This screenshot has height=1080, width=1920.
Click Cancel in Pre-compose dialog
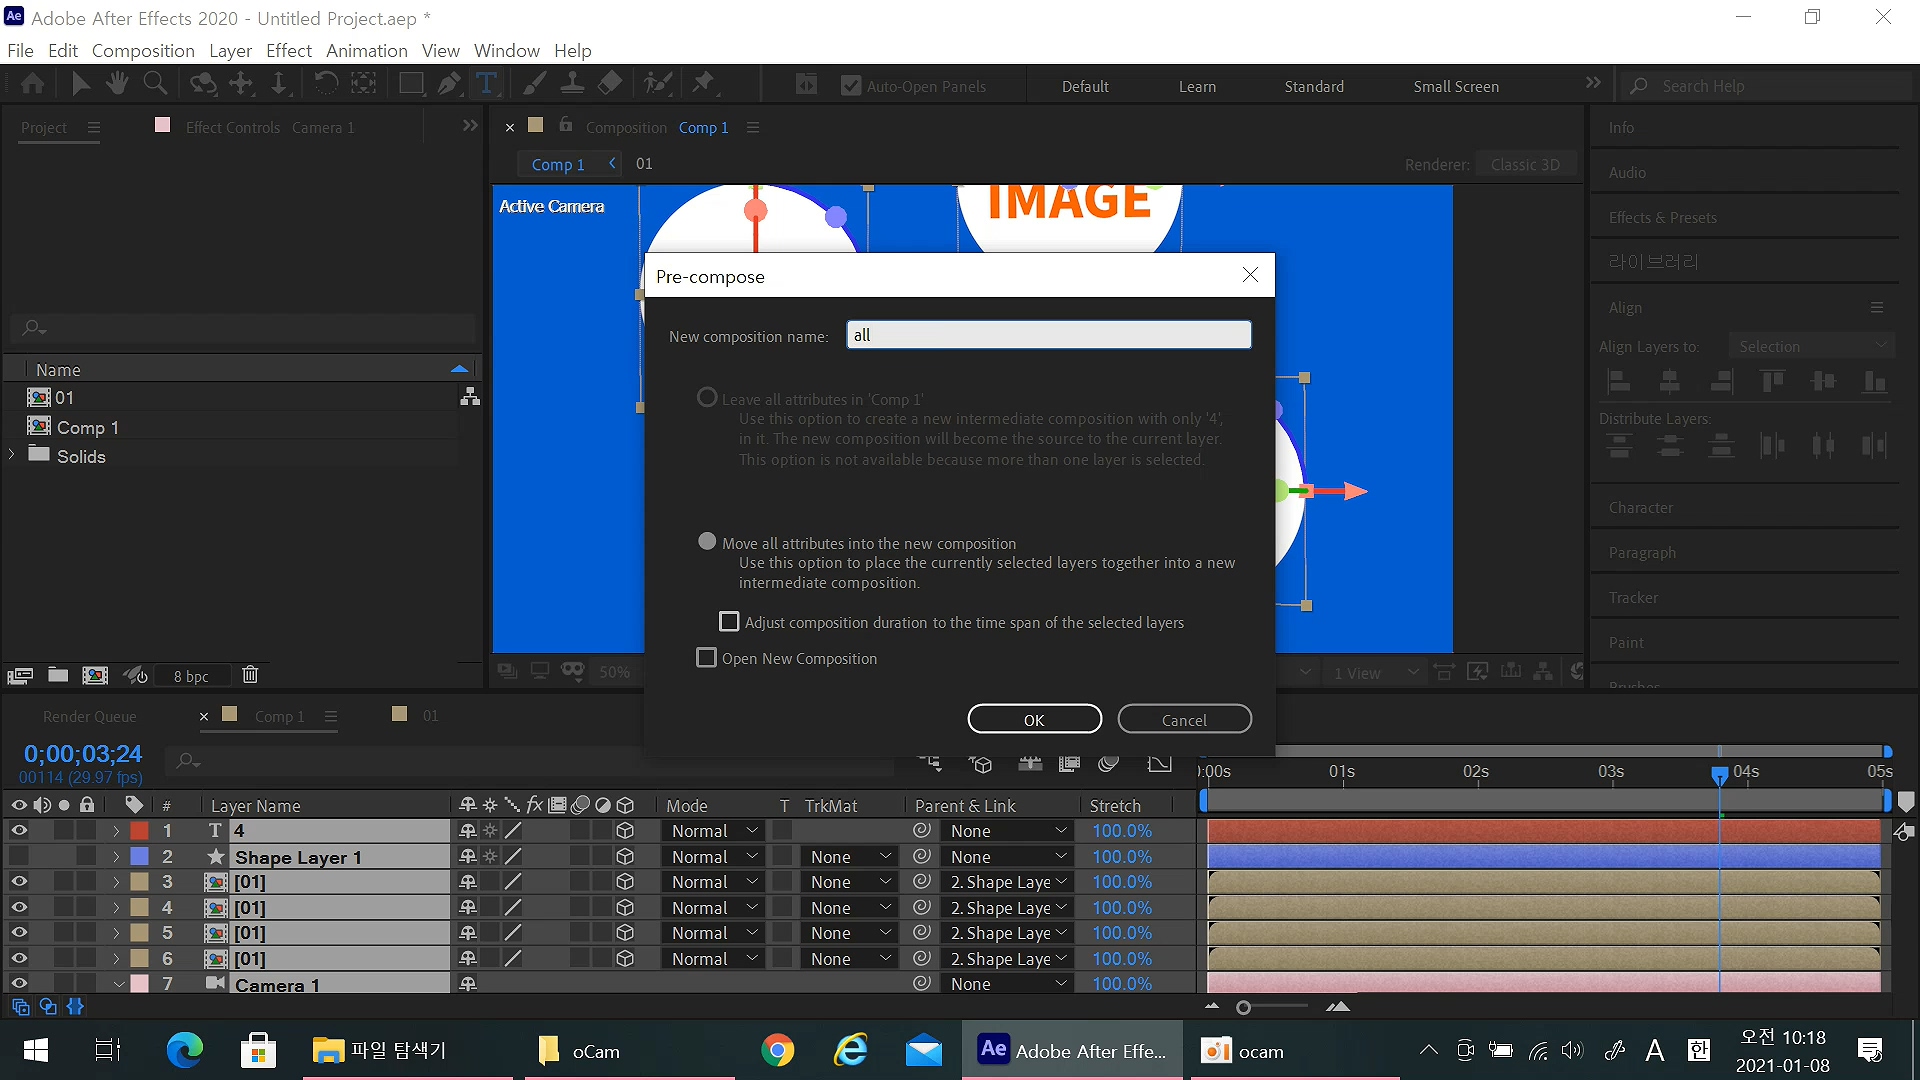1184,719
